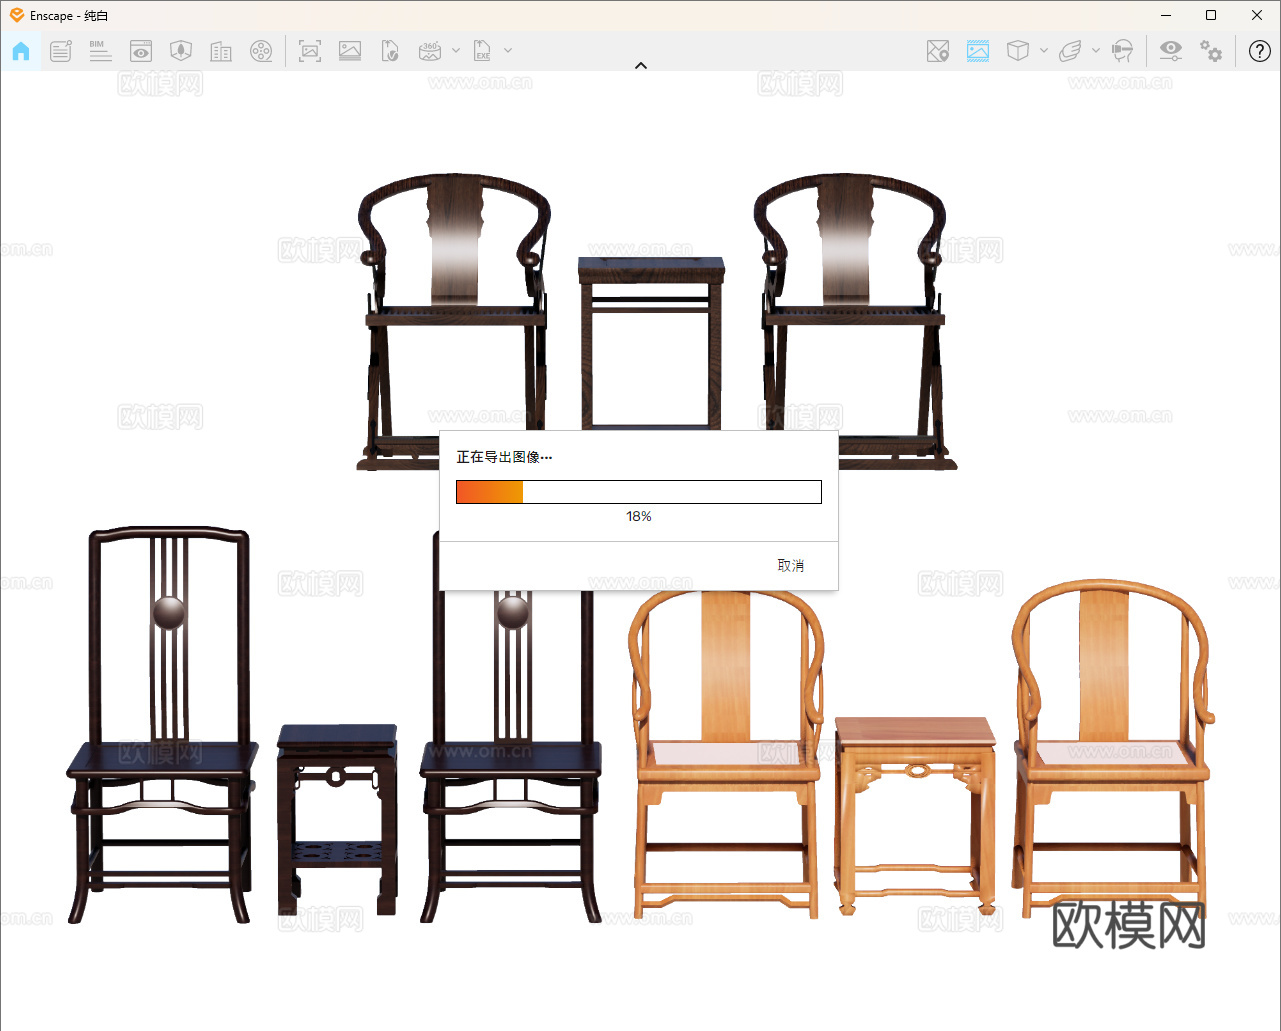Click the 18% progress label
This screenshot has width=1281, height=1031.
tap(639, 517)
